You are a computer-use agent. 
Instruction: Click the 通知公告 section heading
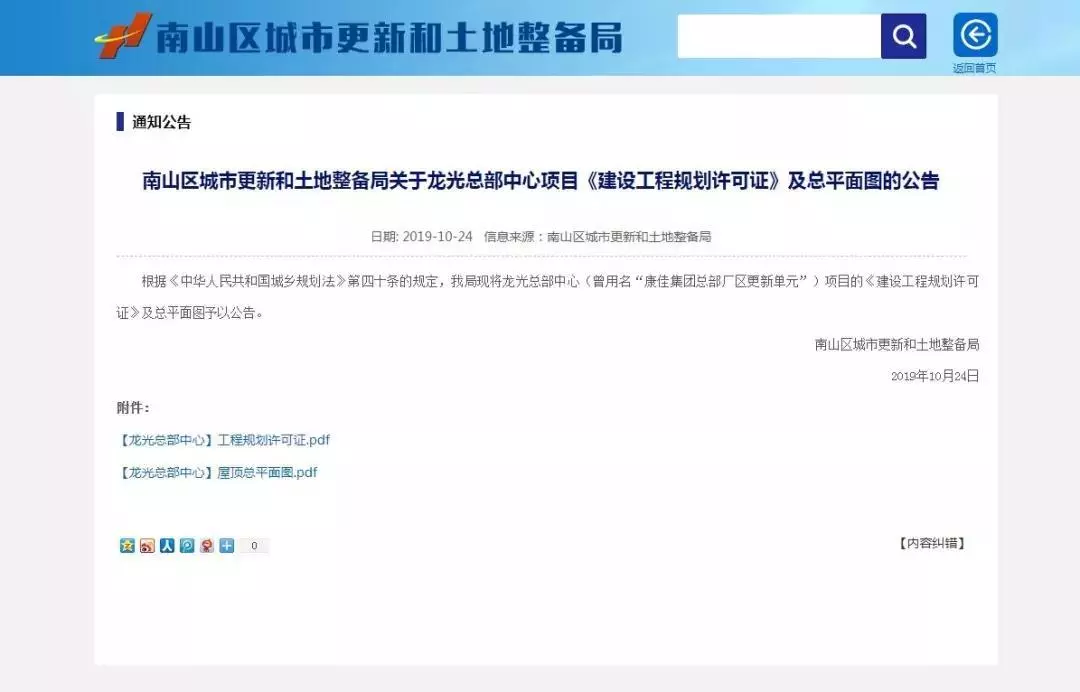click(x=161, y=122)
